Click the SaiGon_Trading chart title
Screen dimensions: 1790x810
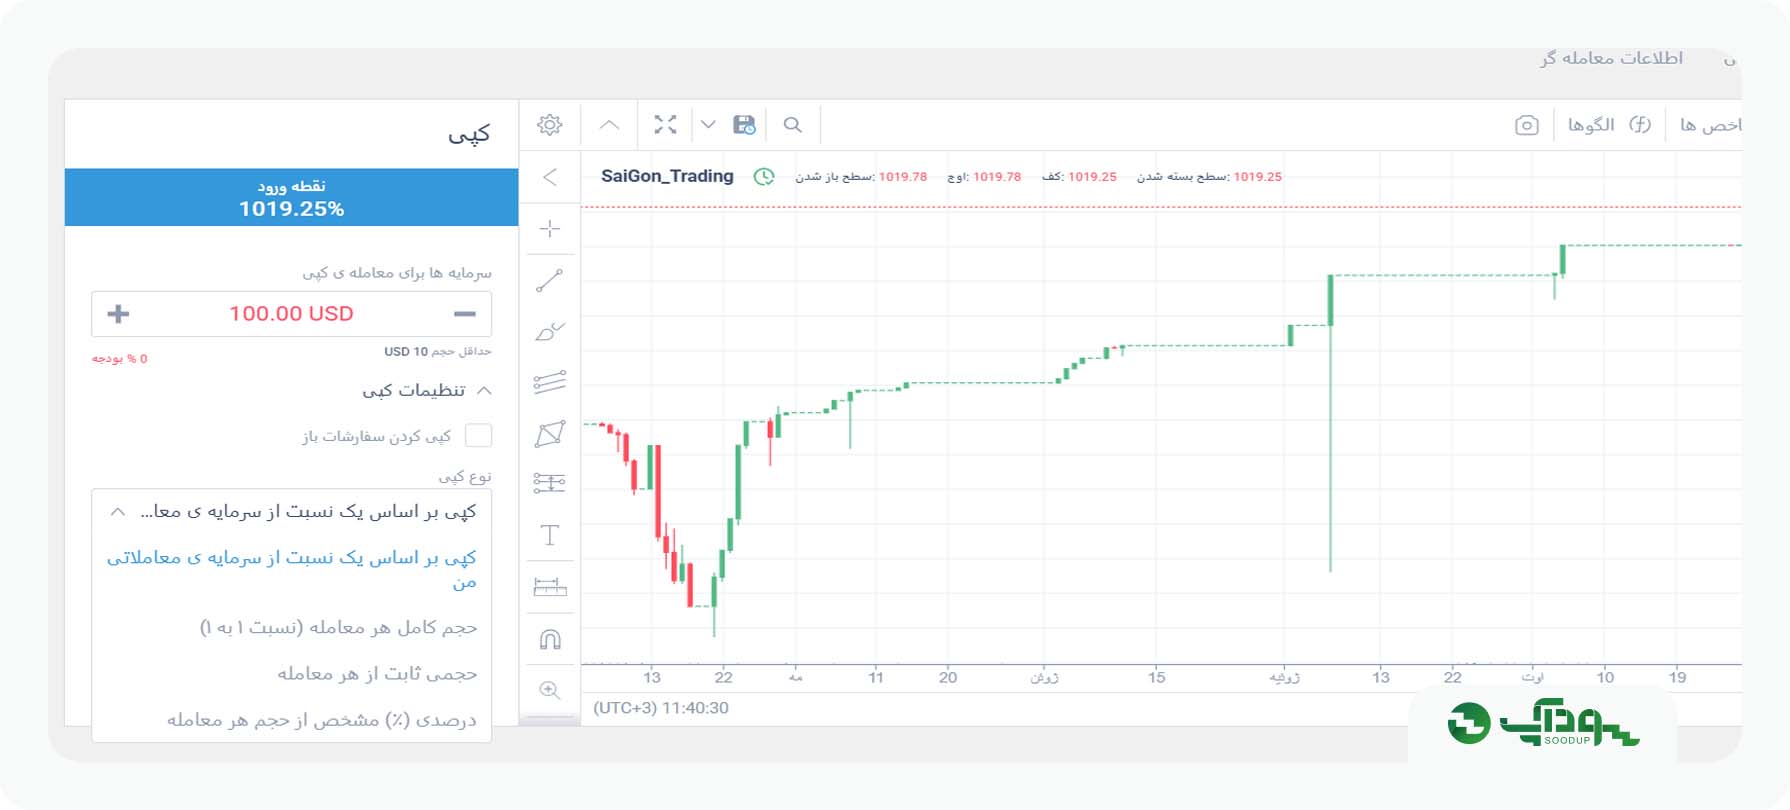click(x=667, y=177)
